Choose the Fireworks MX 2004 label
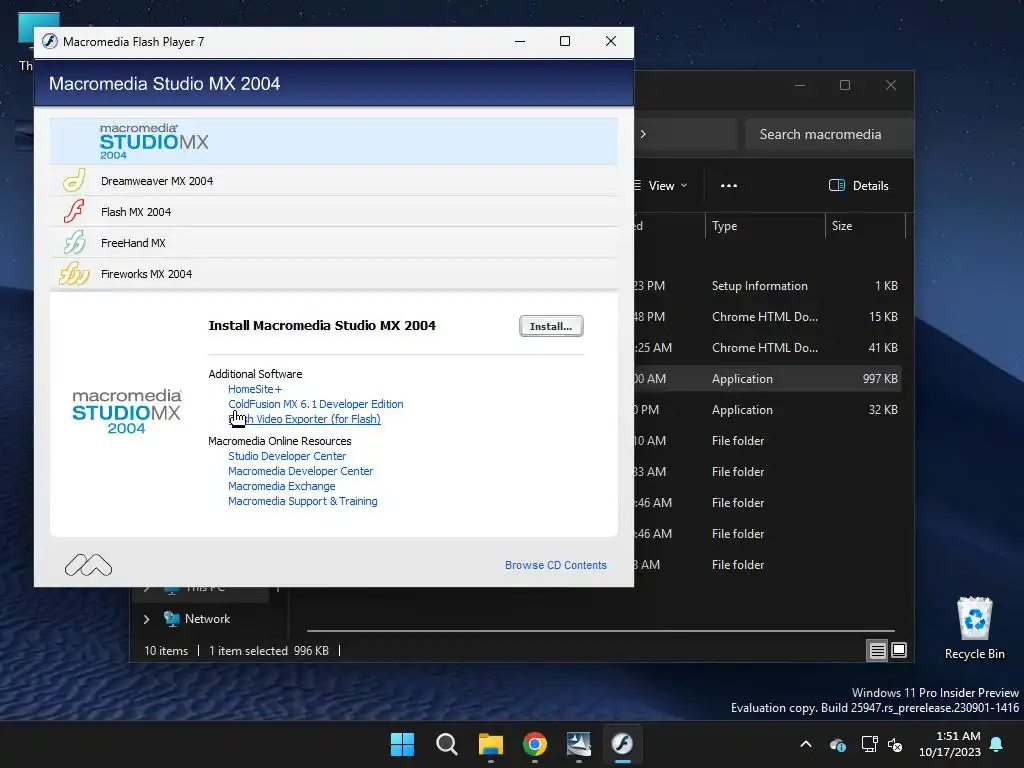Image resolution: width=1024 pixels, height=768 pixels. click(146, 274)
